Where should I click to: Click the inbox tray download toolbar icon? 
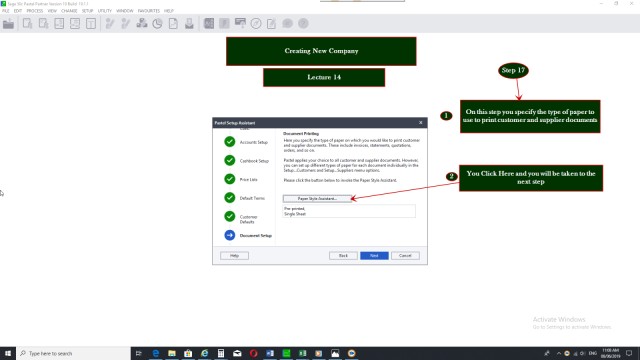coord(189,24)
